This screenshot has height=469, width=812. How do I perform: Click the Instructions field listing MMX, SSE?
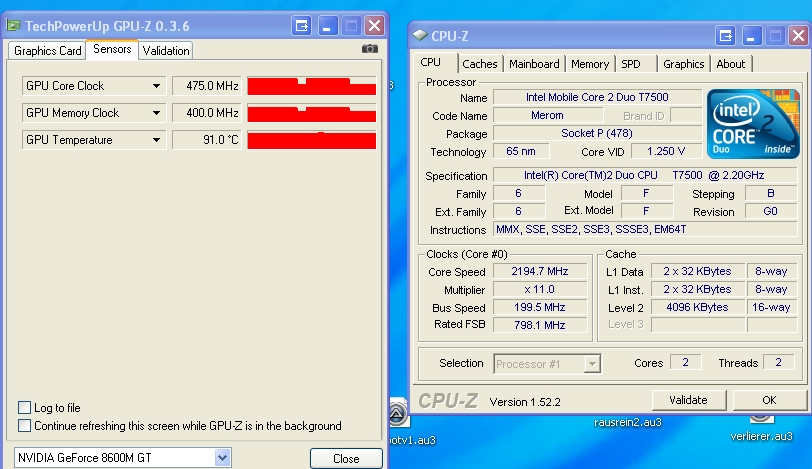pos(645,229)
